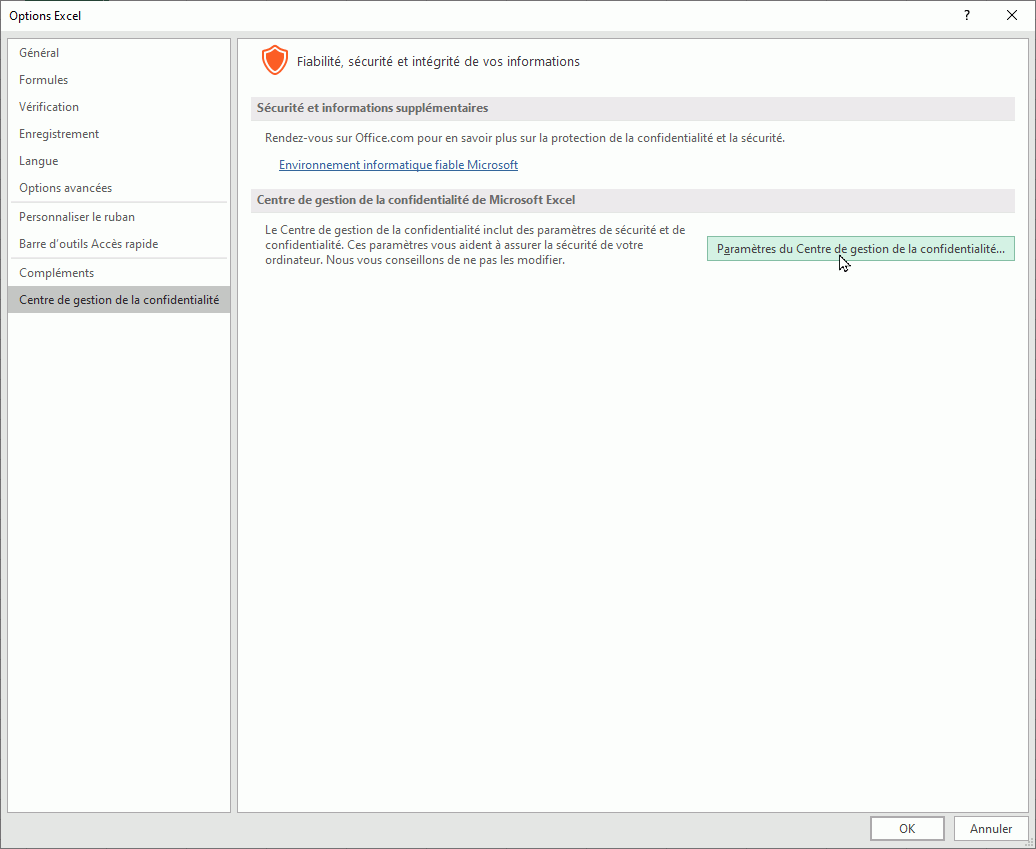This screenshot has height=849, width=1036.
Task: Open Environnement informatique fiable Microsoft link
Action: point(398,165)
